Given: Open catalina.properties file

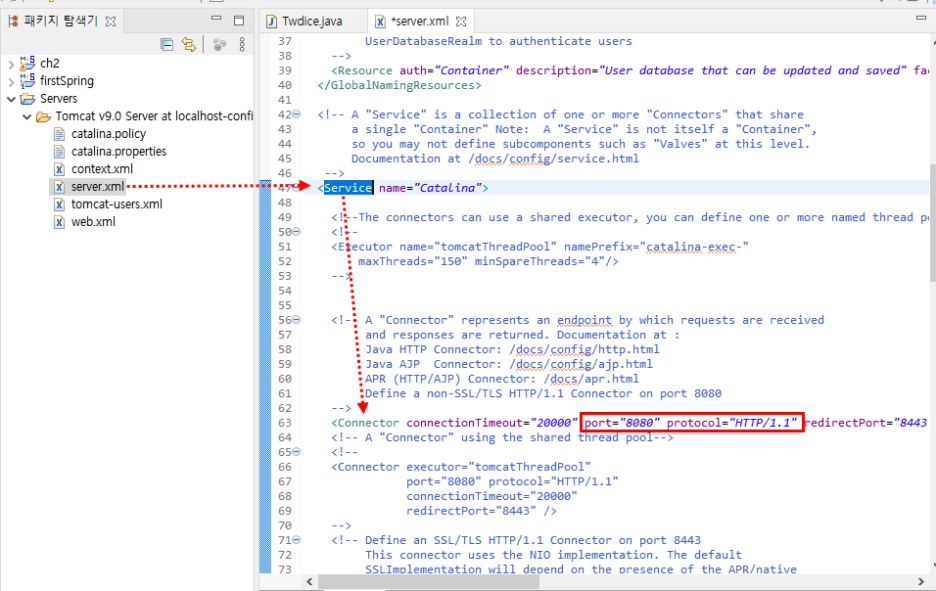Looking at the screenshot, I should coord(119,151).
